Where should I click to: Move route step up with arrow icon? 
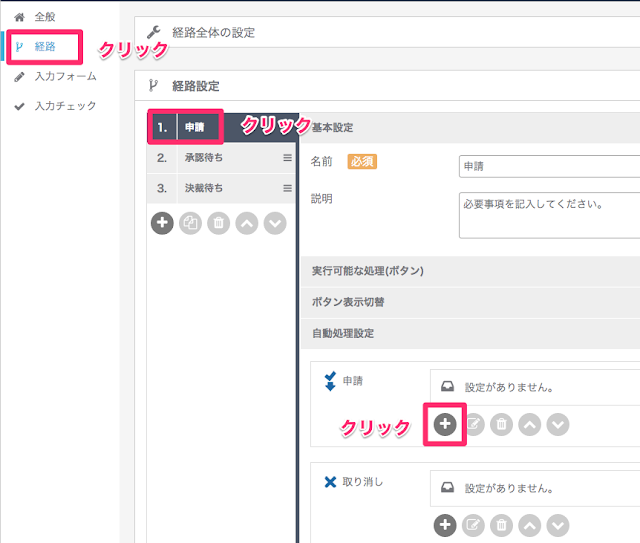(x=247, y=223)
